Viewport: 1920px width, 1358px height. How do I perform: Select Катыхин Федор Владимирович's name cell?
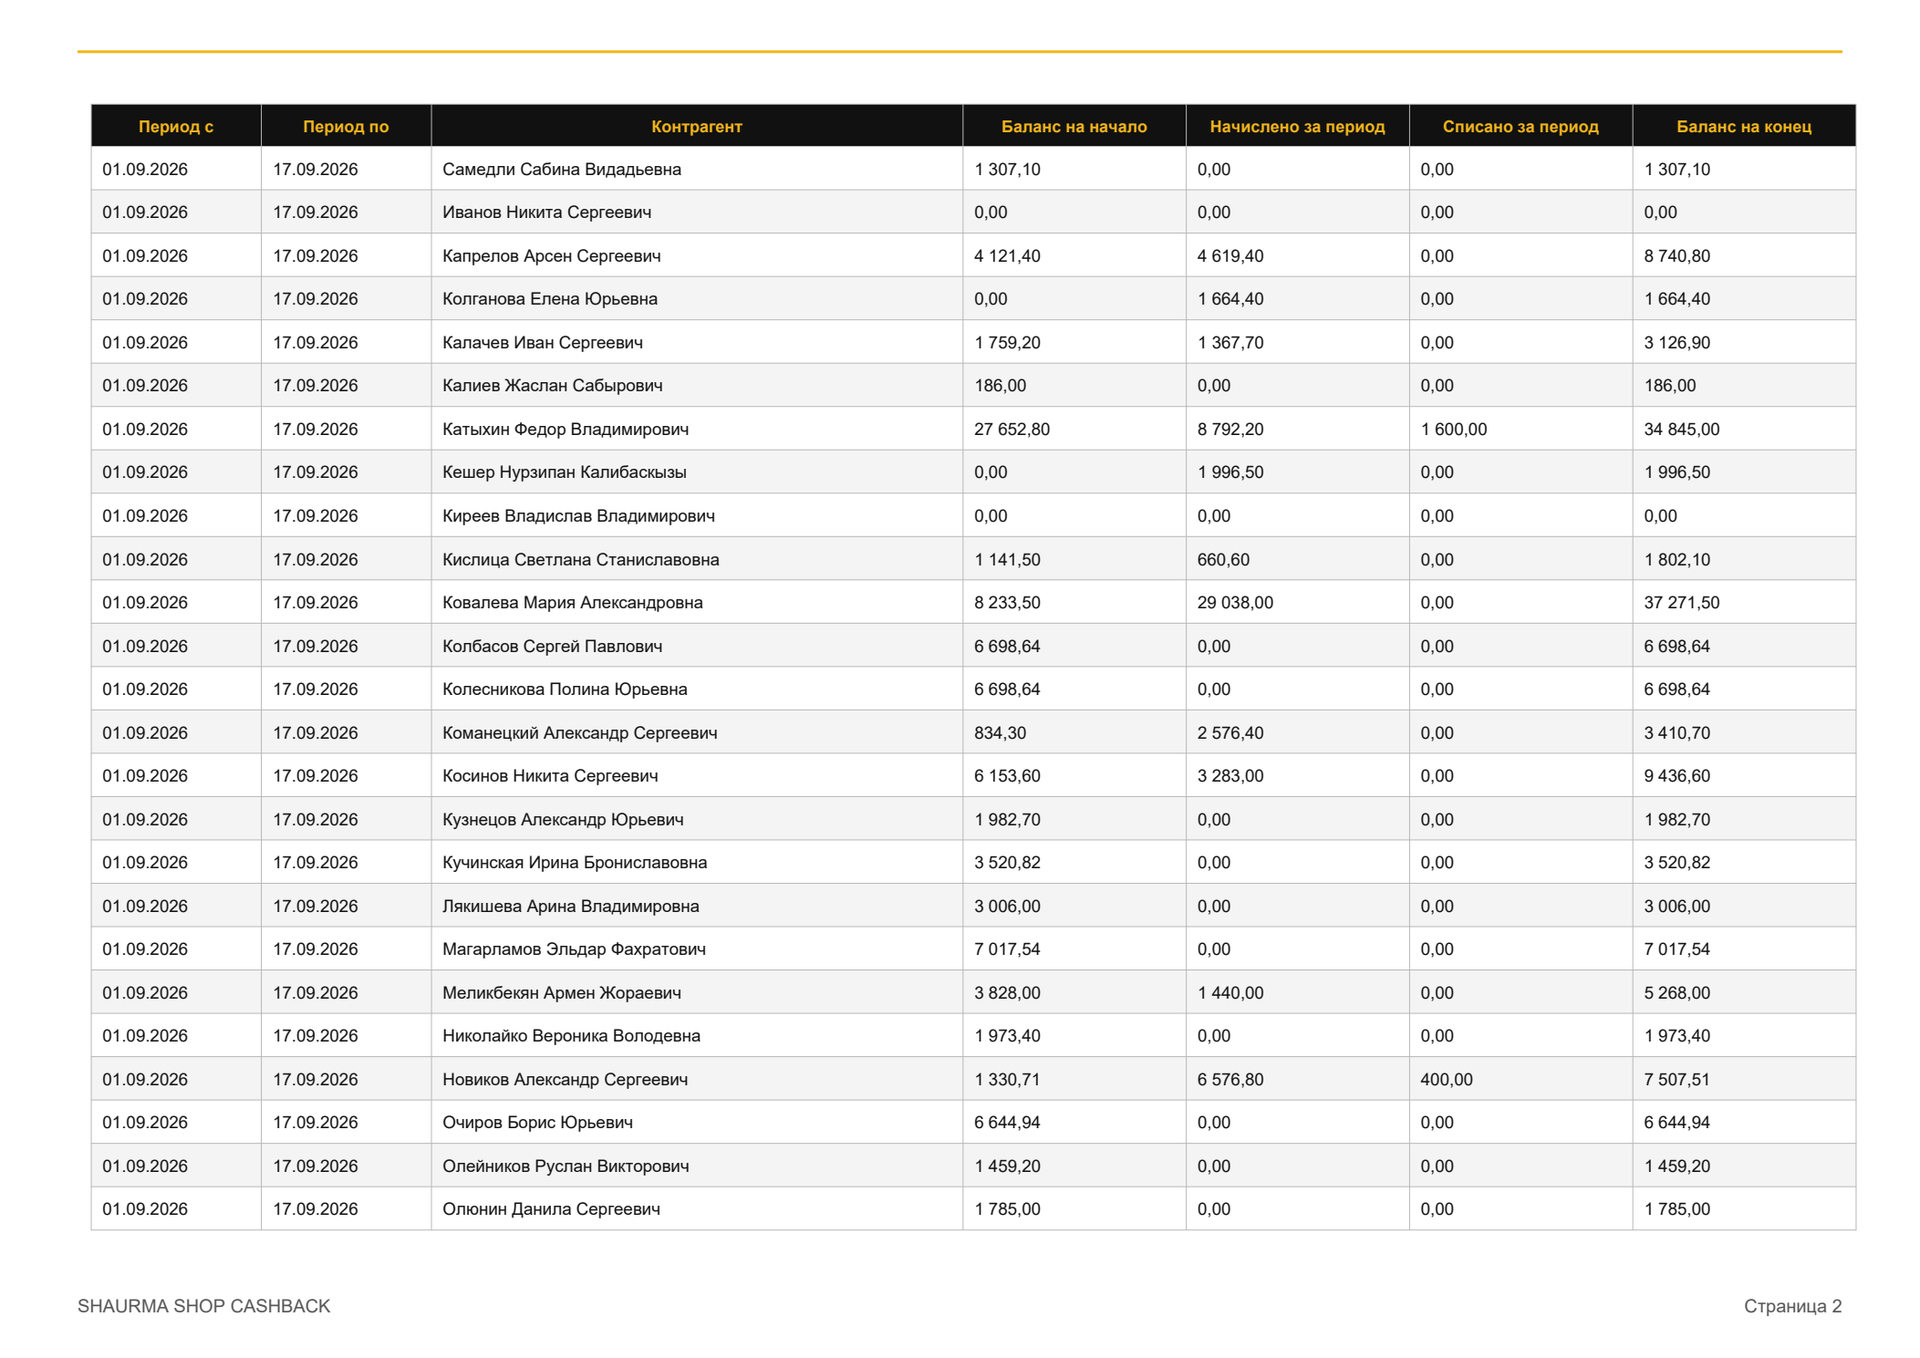697,429
